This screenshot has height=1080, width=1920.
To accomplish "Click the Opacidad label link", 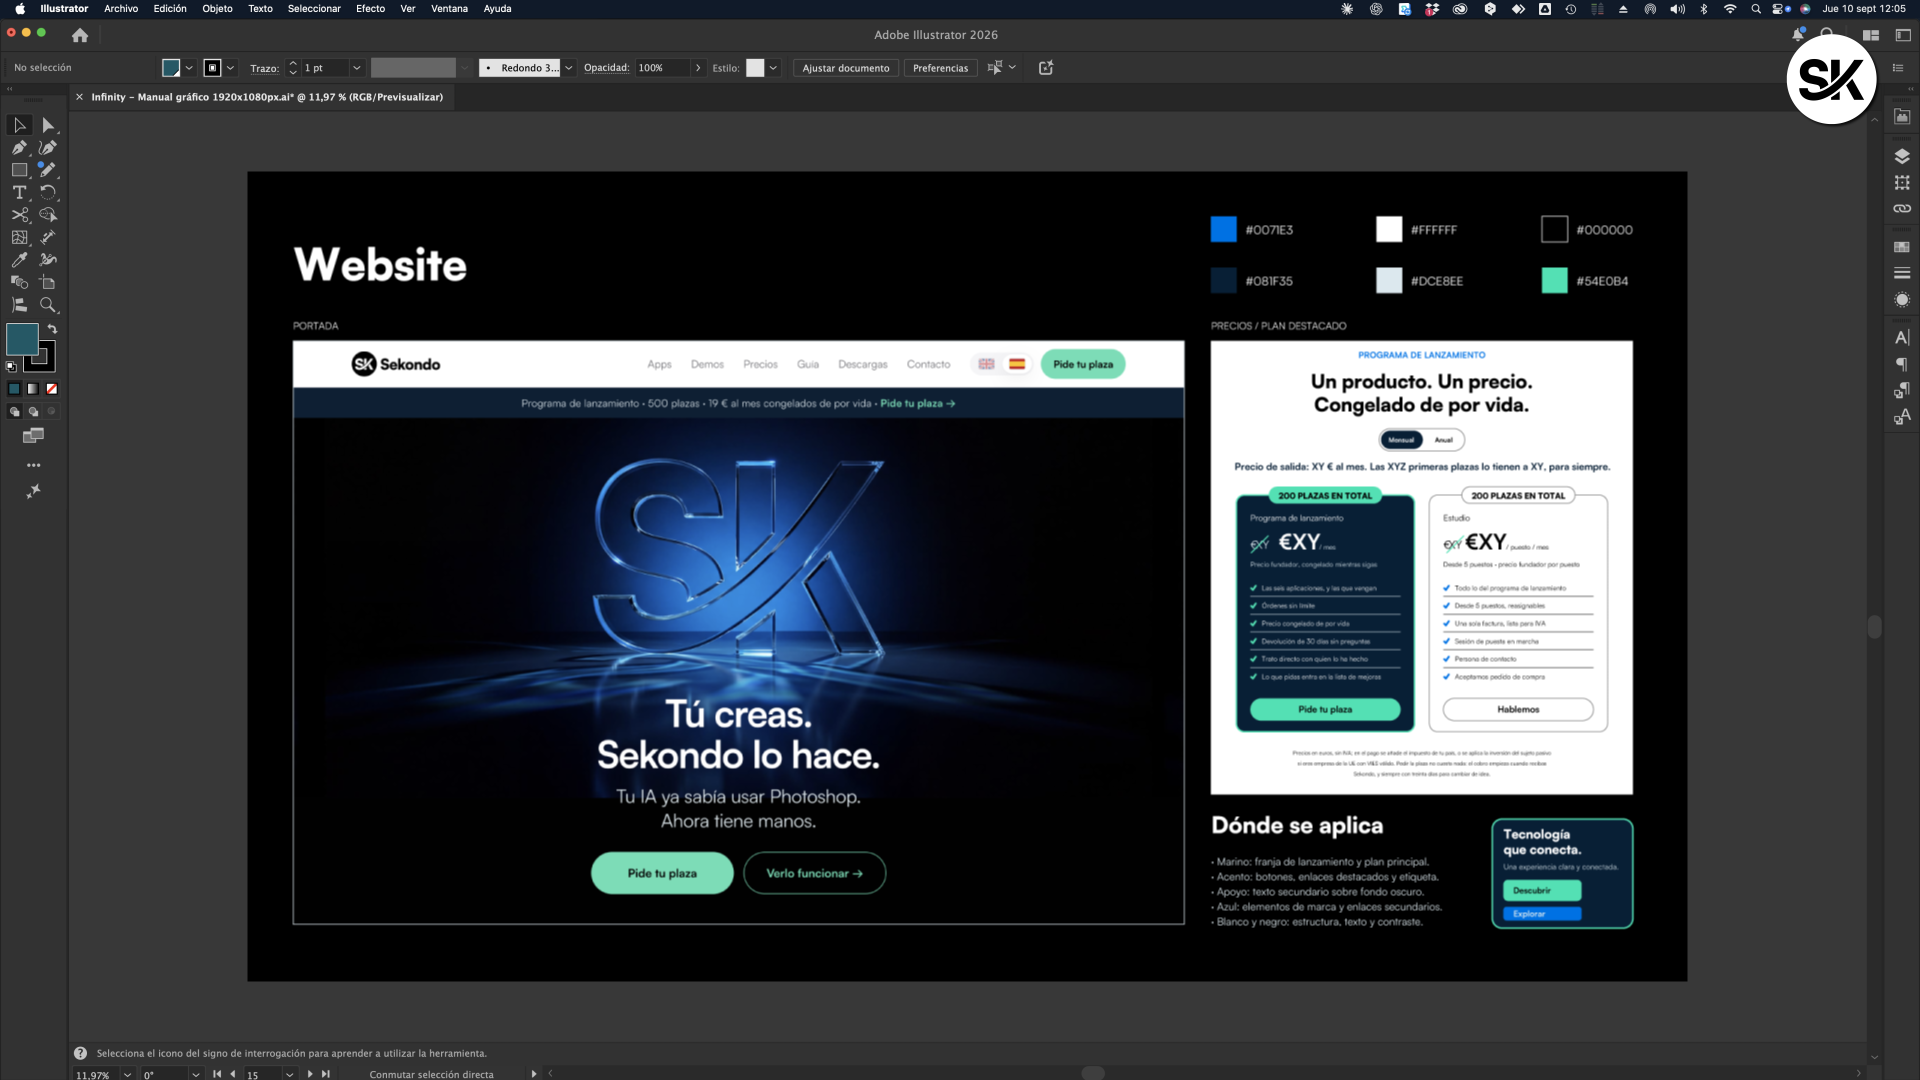I will click(606, 68).
